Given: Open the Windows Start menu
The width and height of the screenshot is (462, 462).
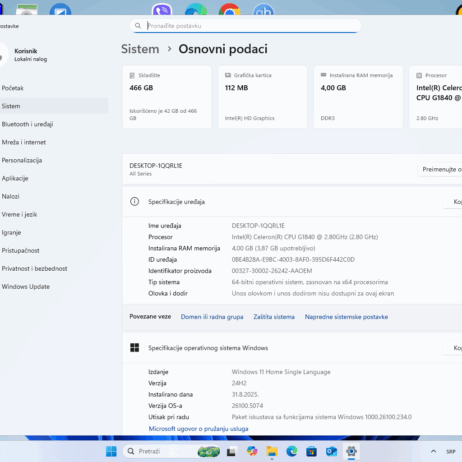Looking at the screenshot, I should (x=111, y=451).
